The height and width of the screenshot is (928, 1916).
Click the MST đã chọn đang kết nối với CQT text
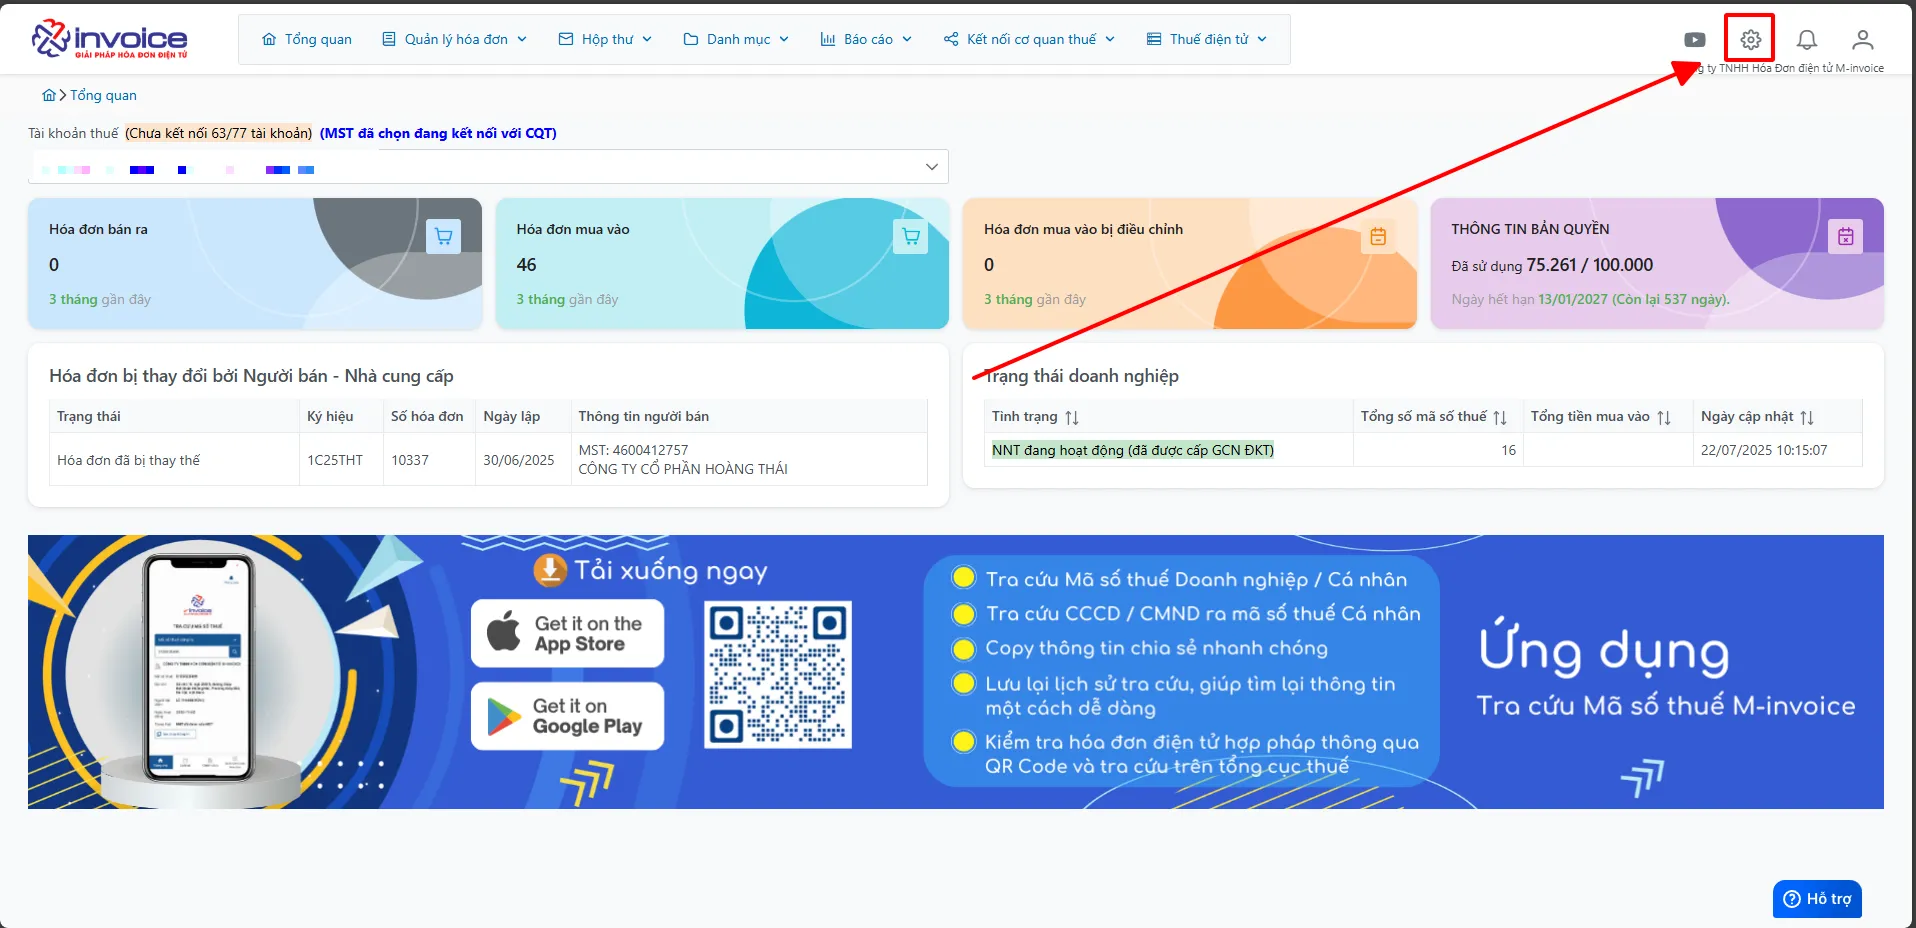point(438,133)
